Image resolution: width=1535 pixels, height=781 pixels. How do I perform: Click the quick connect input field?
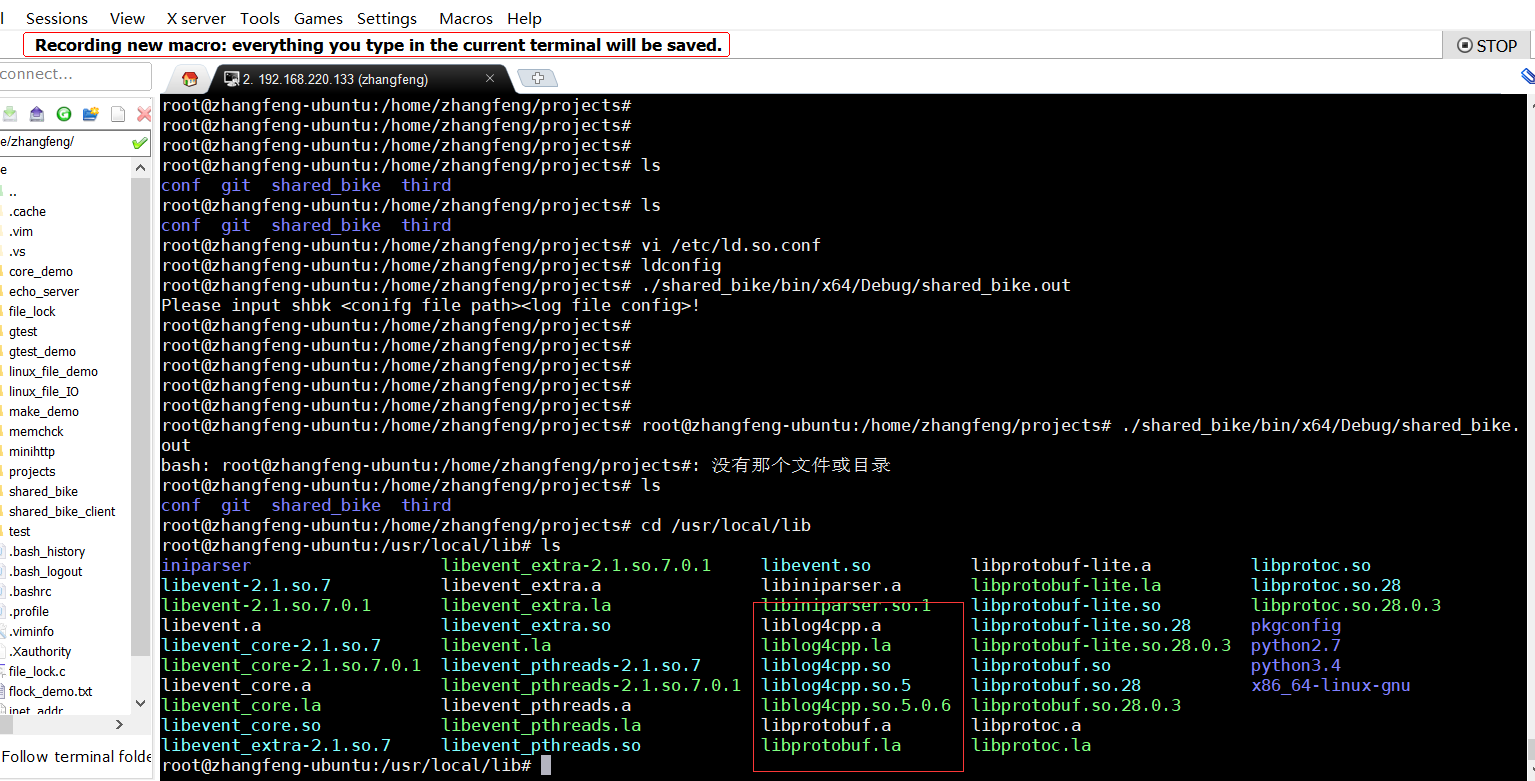(x=70, y=76)
